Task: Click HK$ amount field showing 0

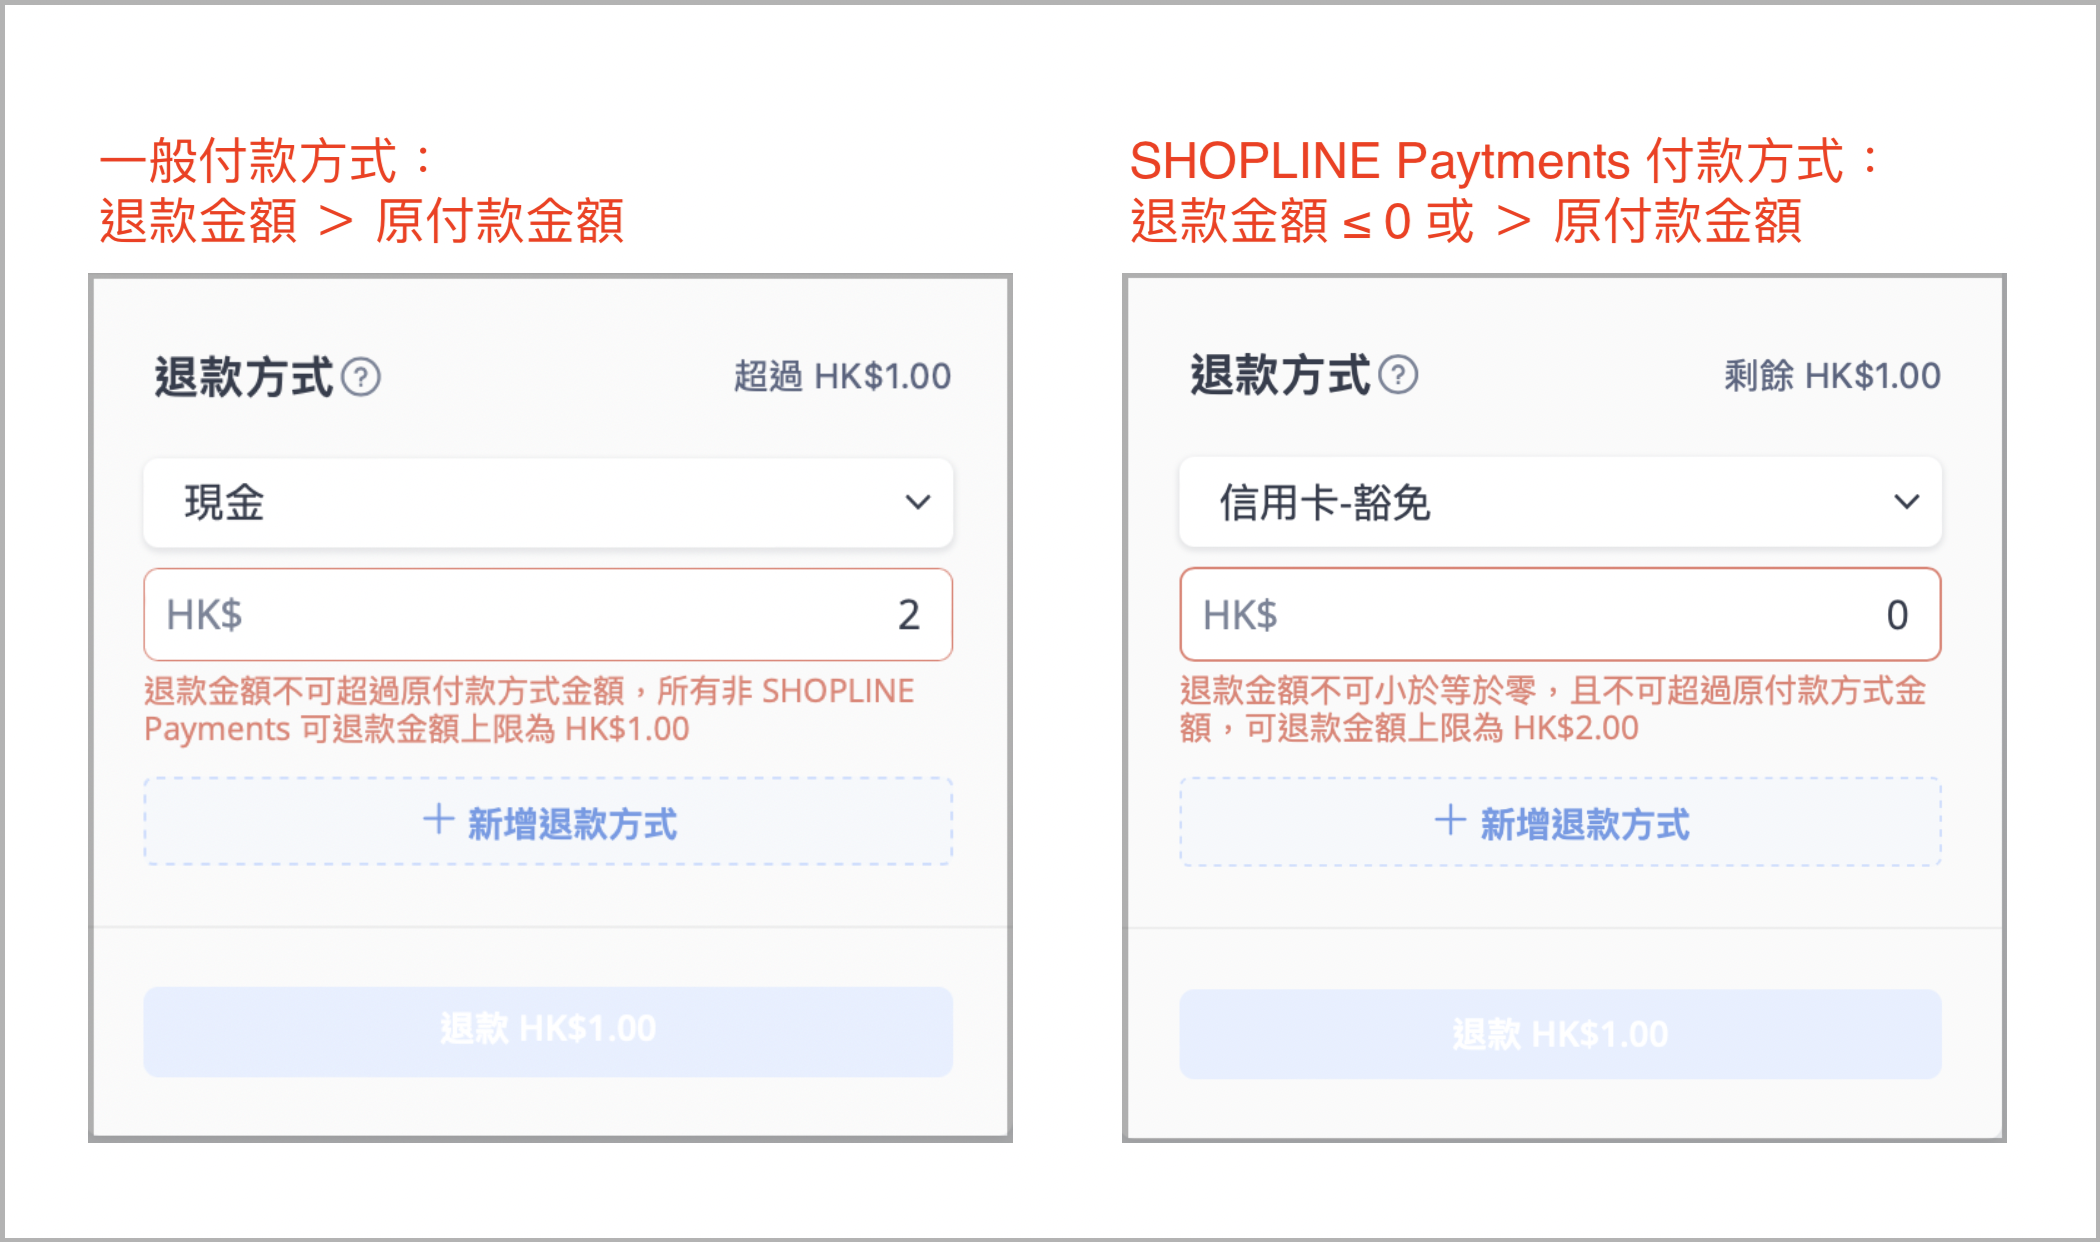Action: point(1560,614)
